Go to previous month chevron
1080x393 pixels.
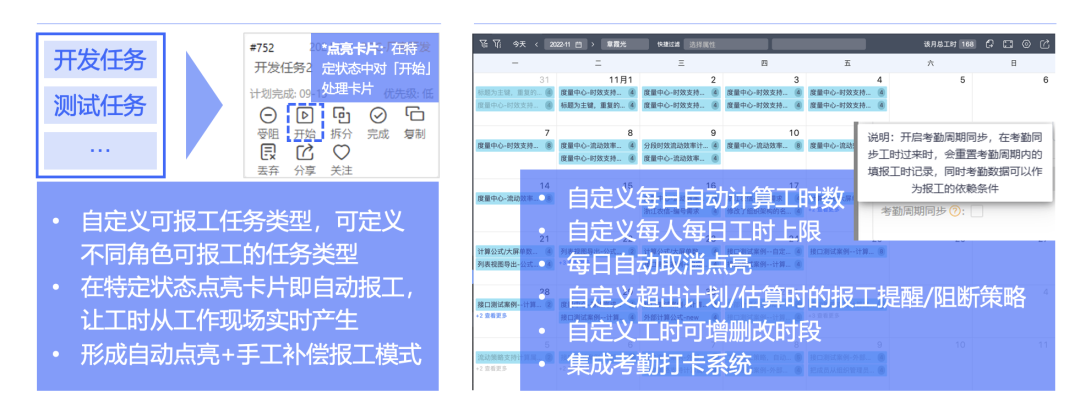pos(537,44)
